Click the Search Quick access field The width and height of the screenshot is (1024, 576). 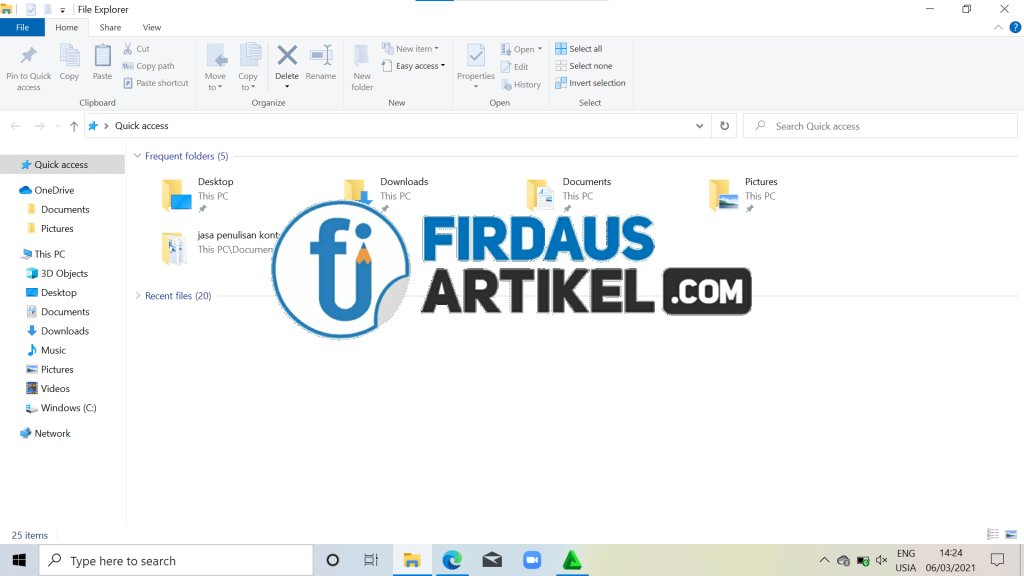point(880,126)
